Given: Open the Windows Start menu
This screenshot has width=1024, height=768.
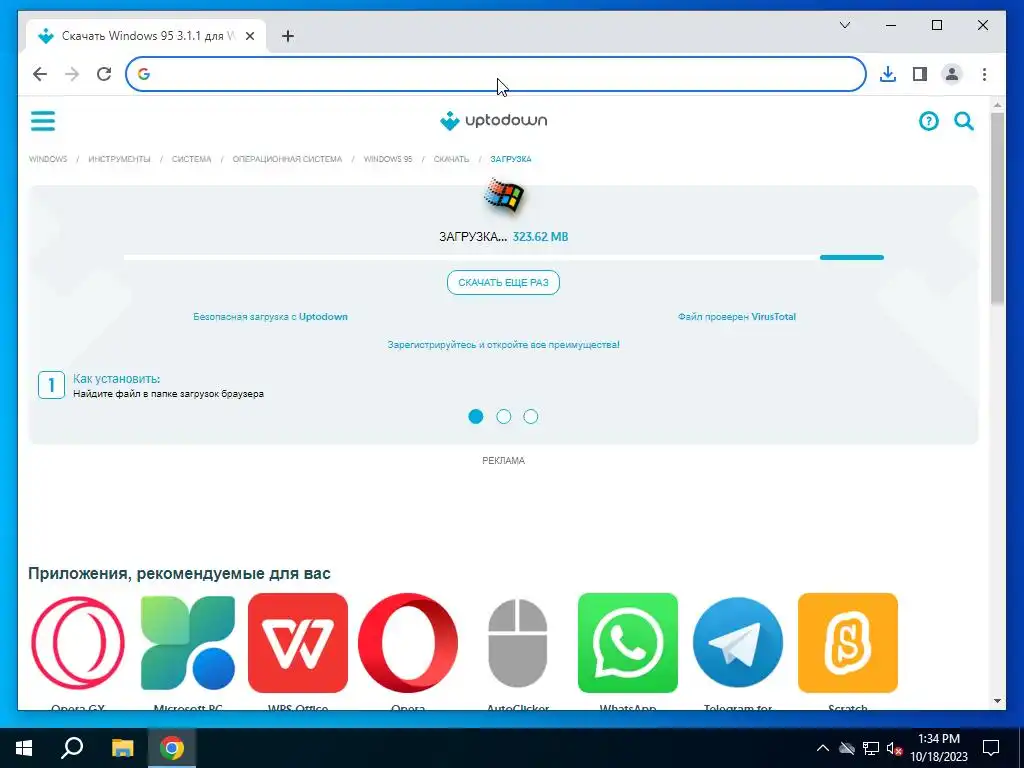Looking at the screenshot, I should click(24, 748).
